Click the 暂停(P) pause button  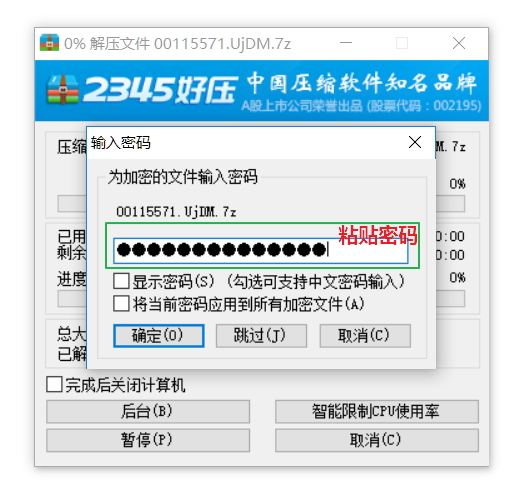(x=148, y=440)
